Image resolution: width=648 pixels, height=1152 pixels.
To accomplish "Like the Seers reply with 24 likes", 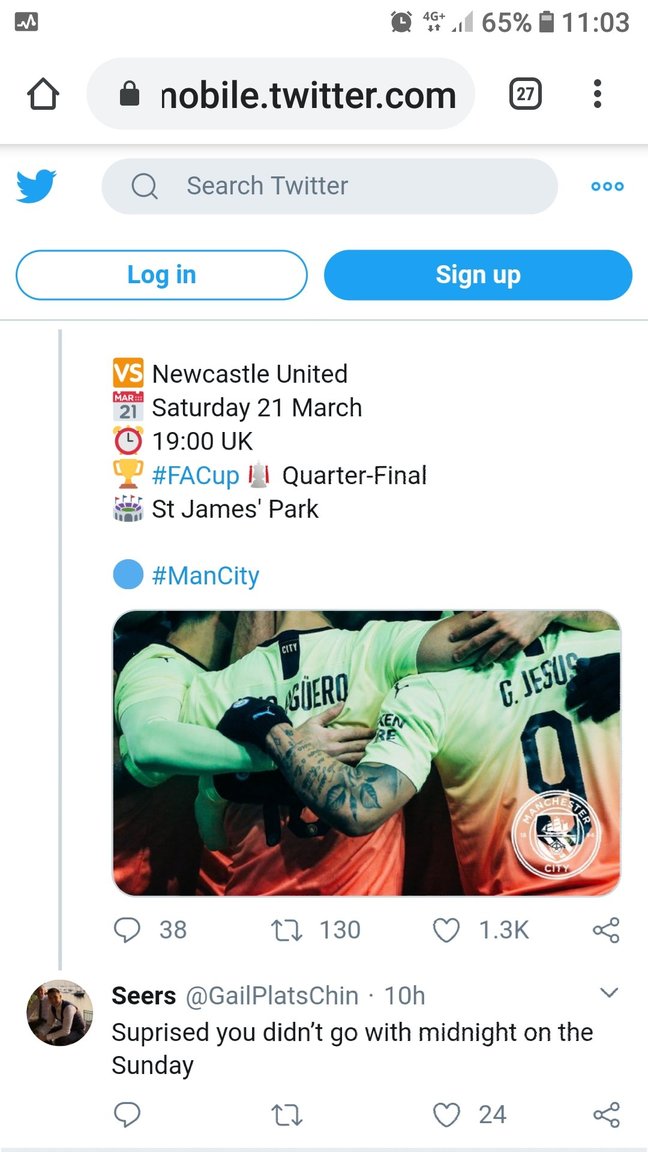I will point(446,1114).
